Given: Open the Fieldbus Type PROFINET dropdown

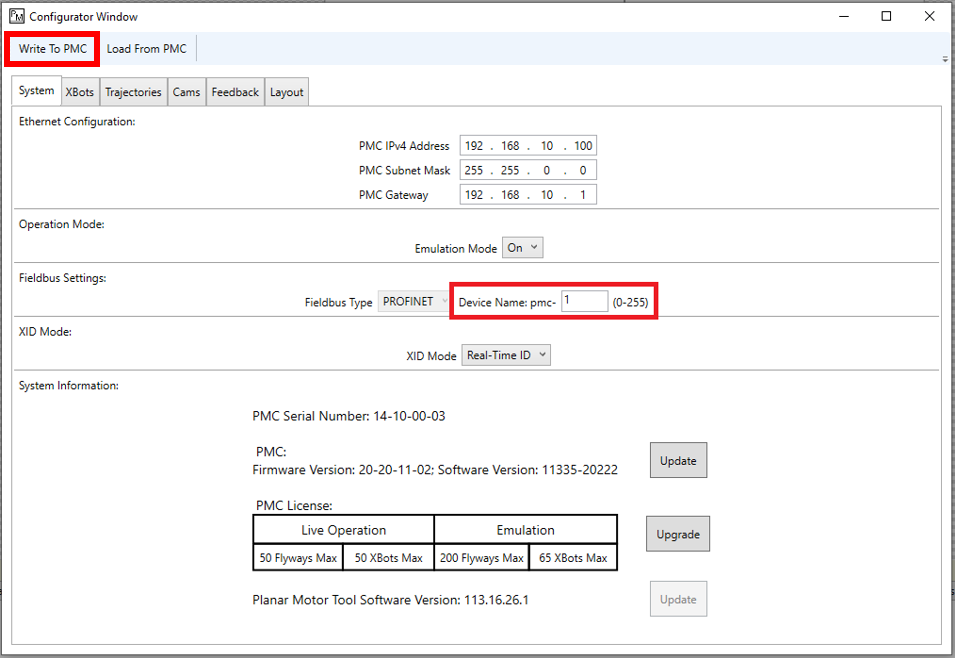Looking at the screenshot, I should (x=414, y=302).
